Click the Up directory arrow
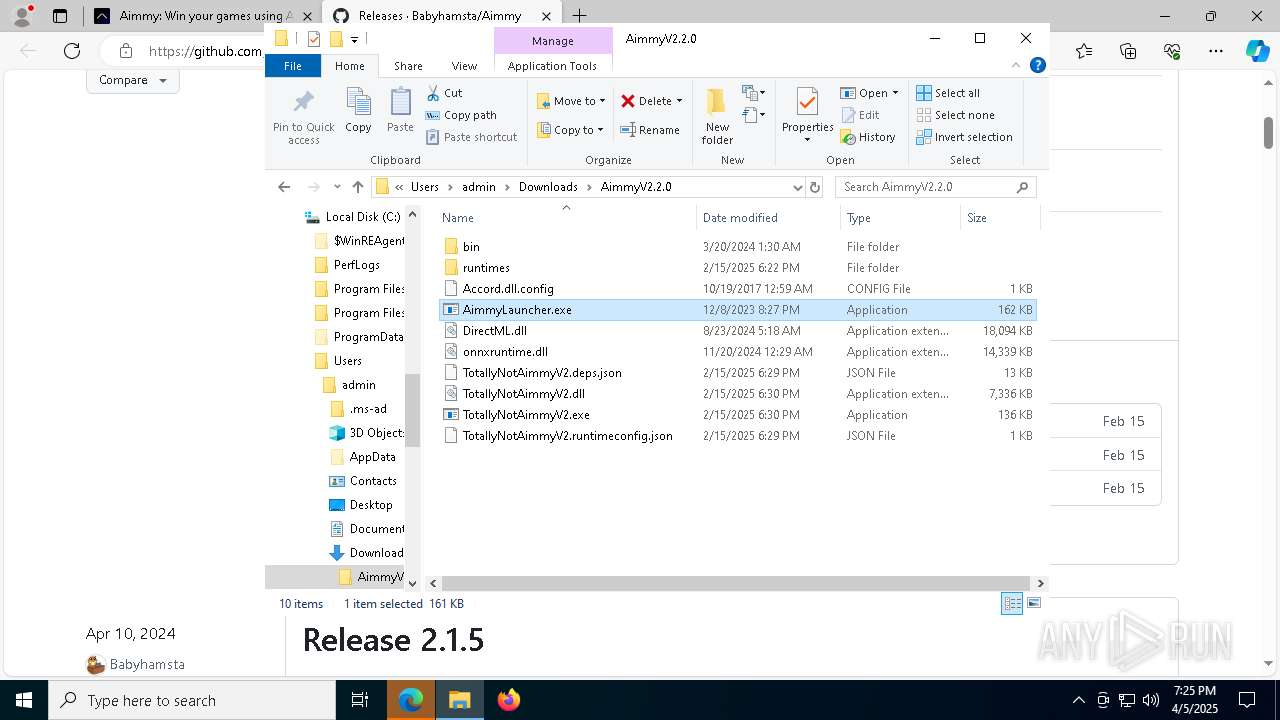This screenshot has width=1280, height=720. coord(358,187)
